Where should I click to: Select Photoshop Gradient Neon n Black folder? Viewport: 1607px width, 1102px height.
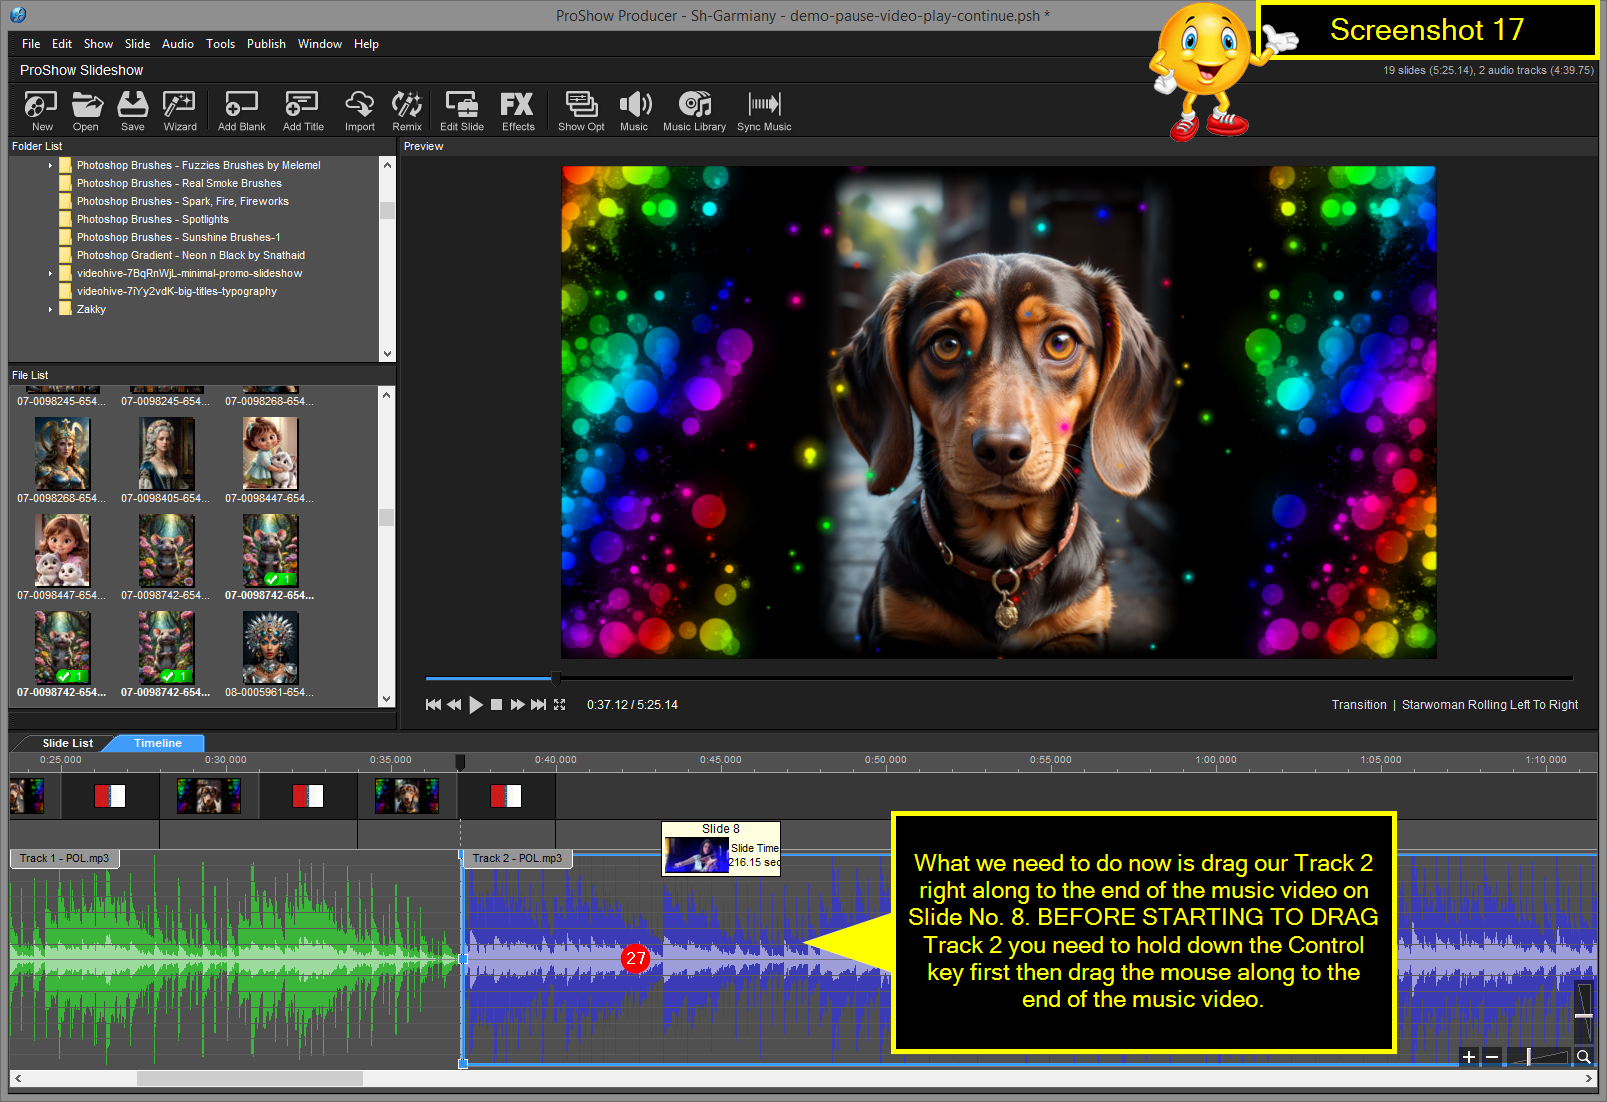point(190,256)
